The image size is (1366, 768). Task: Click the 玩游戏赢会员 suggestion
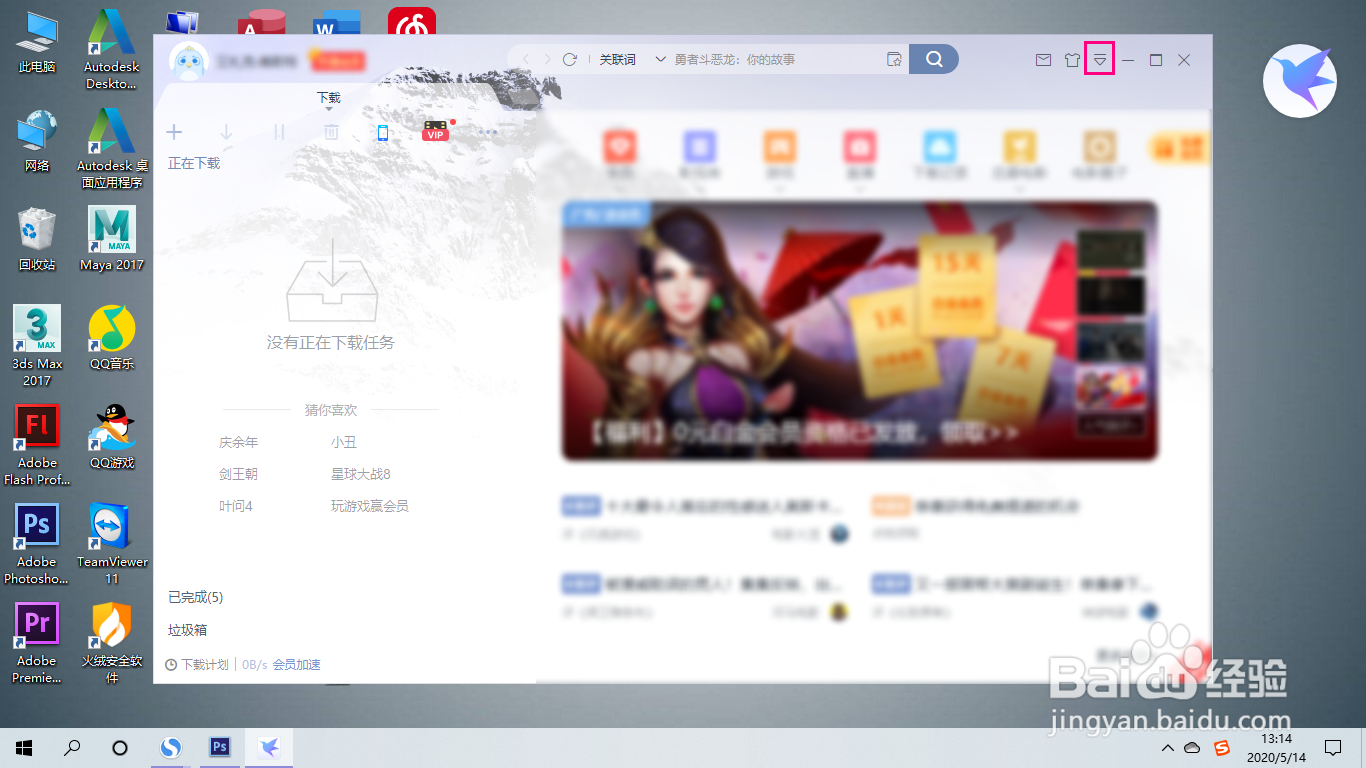[x=370, y=506]
